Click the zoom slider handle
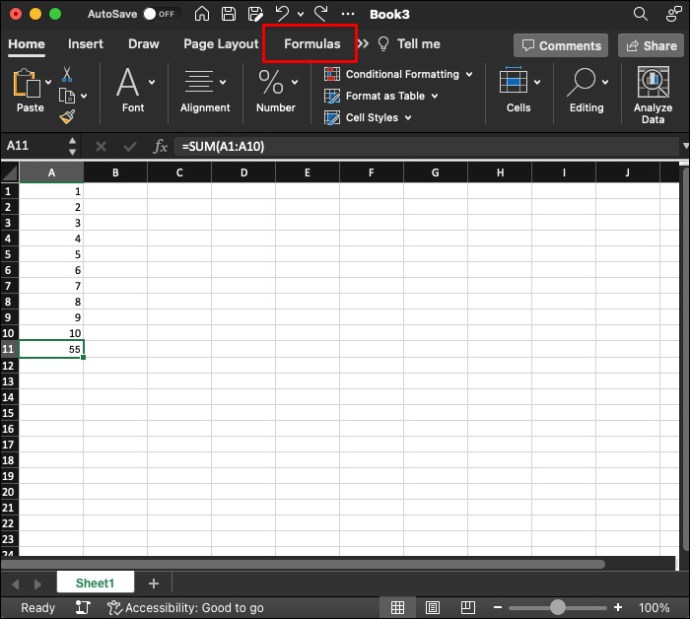Screen dimensions: 690x619 pos(558,608)
